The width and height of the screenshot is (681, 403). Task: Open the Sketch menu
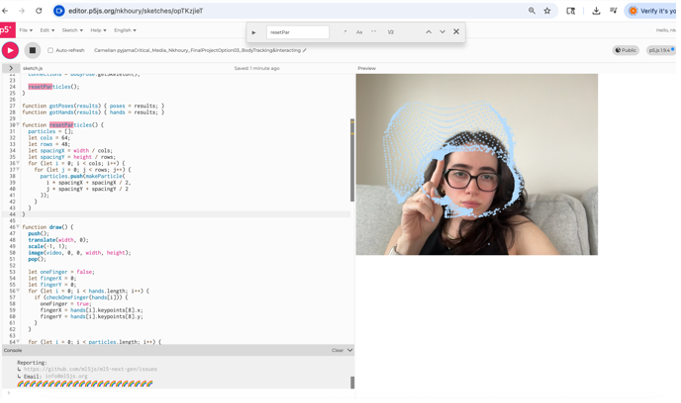point(72,30)
